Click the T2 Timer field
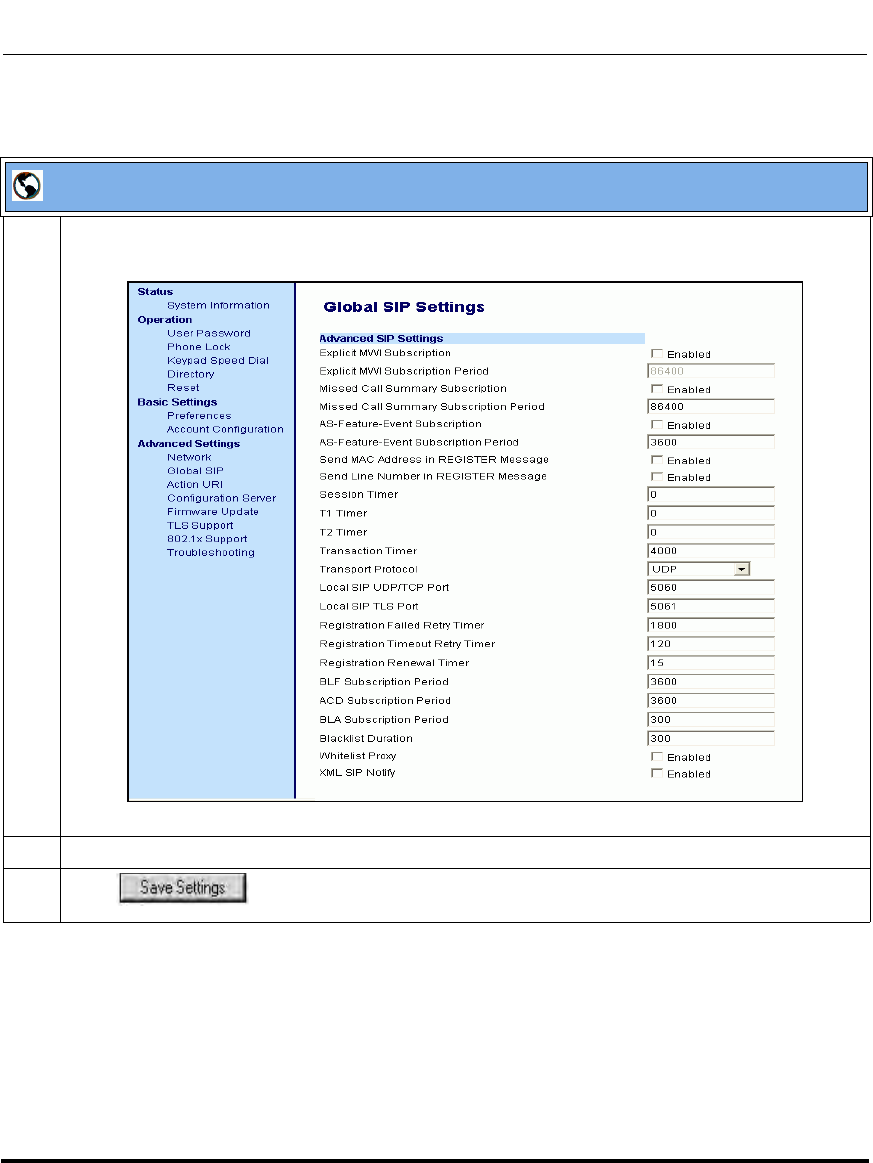Viewport: 873px width, 1163px height. click(711, 533)
